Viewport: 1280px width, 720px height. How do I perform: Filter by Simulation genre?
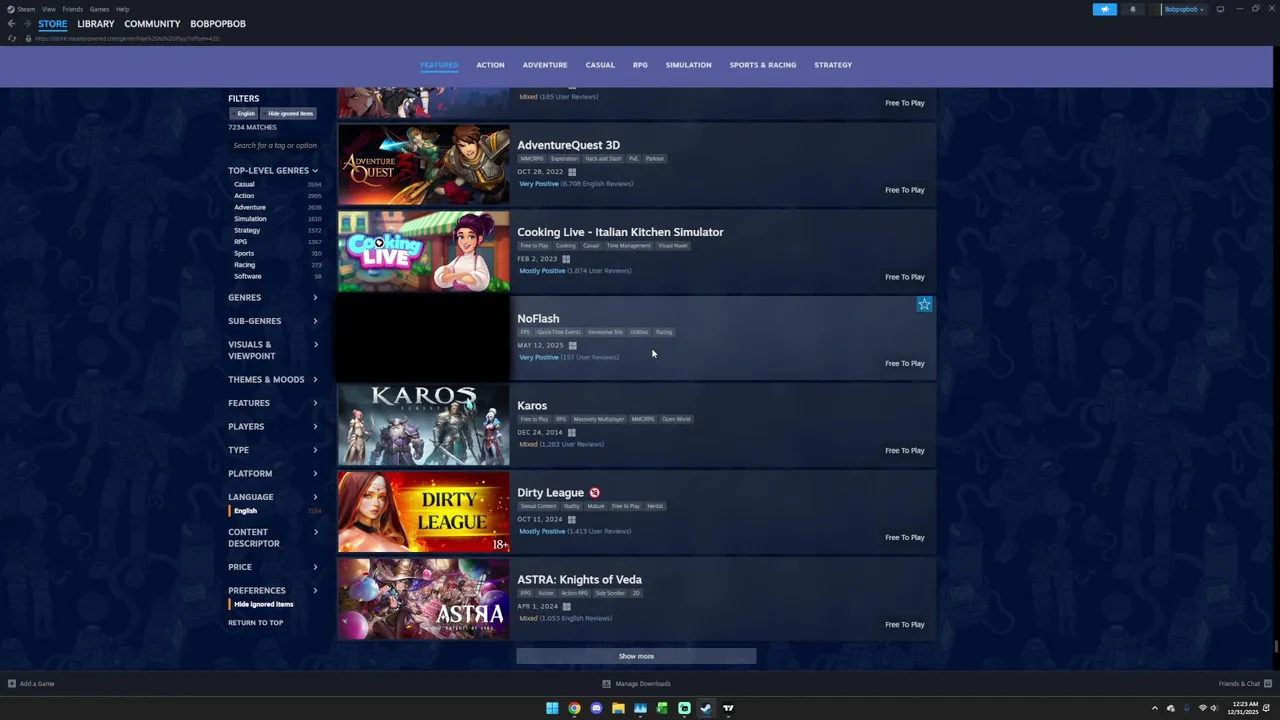point(250,219)
